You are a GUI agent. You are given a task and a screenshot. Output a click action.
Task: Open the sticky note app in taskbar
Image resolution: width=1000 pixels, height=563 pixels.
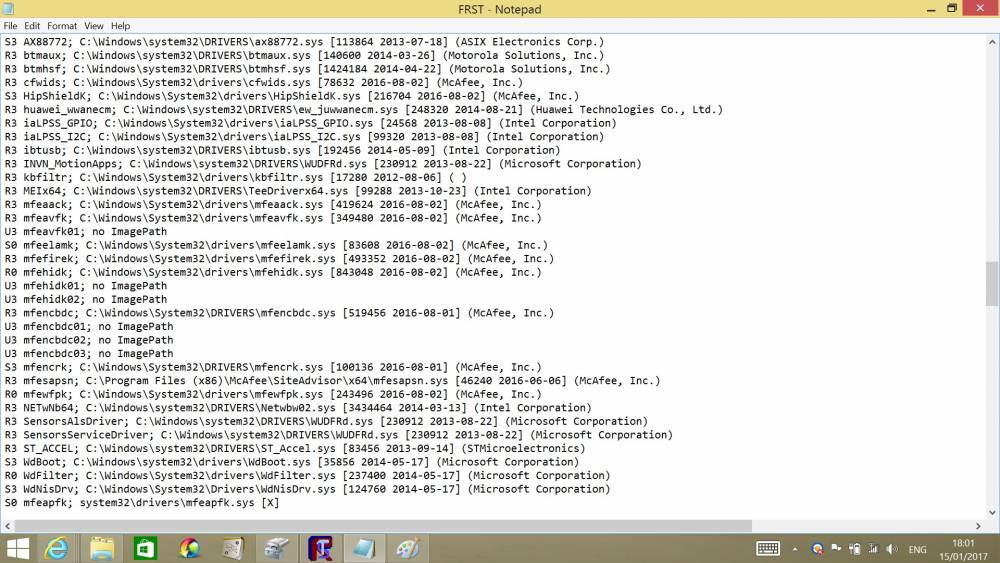point(233,548)
